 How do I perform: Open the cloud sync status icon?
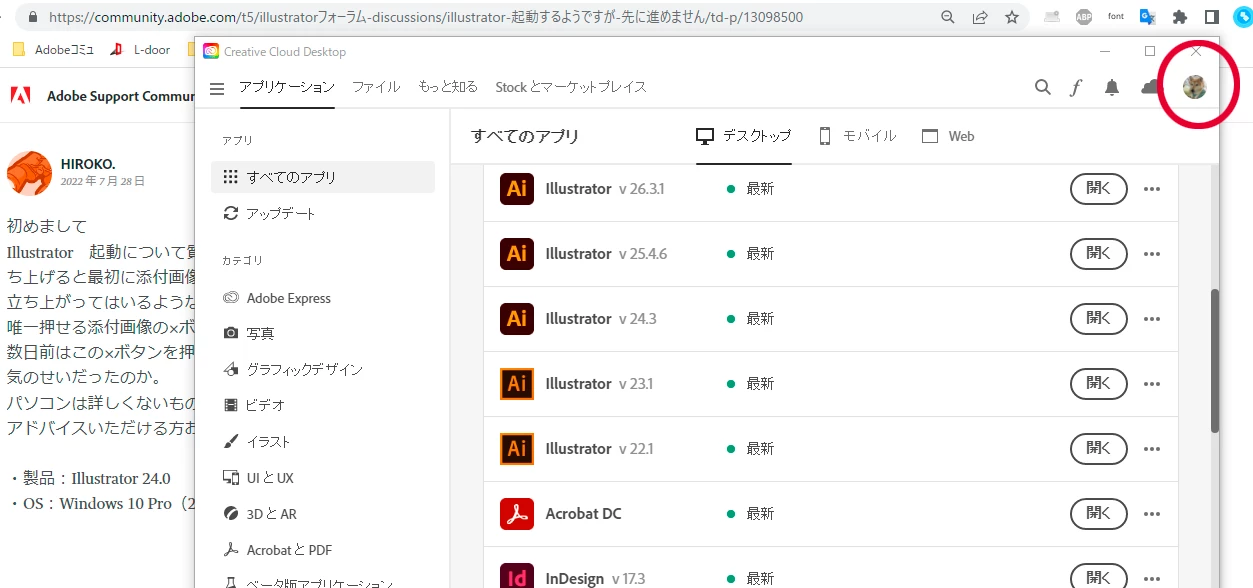tap(1150, 87)
